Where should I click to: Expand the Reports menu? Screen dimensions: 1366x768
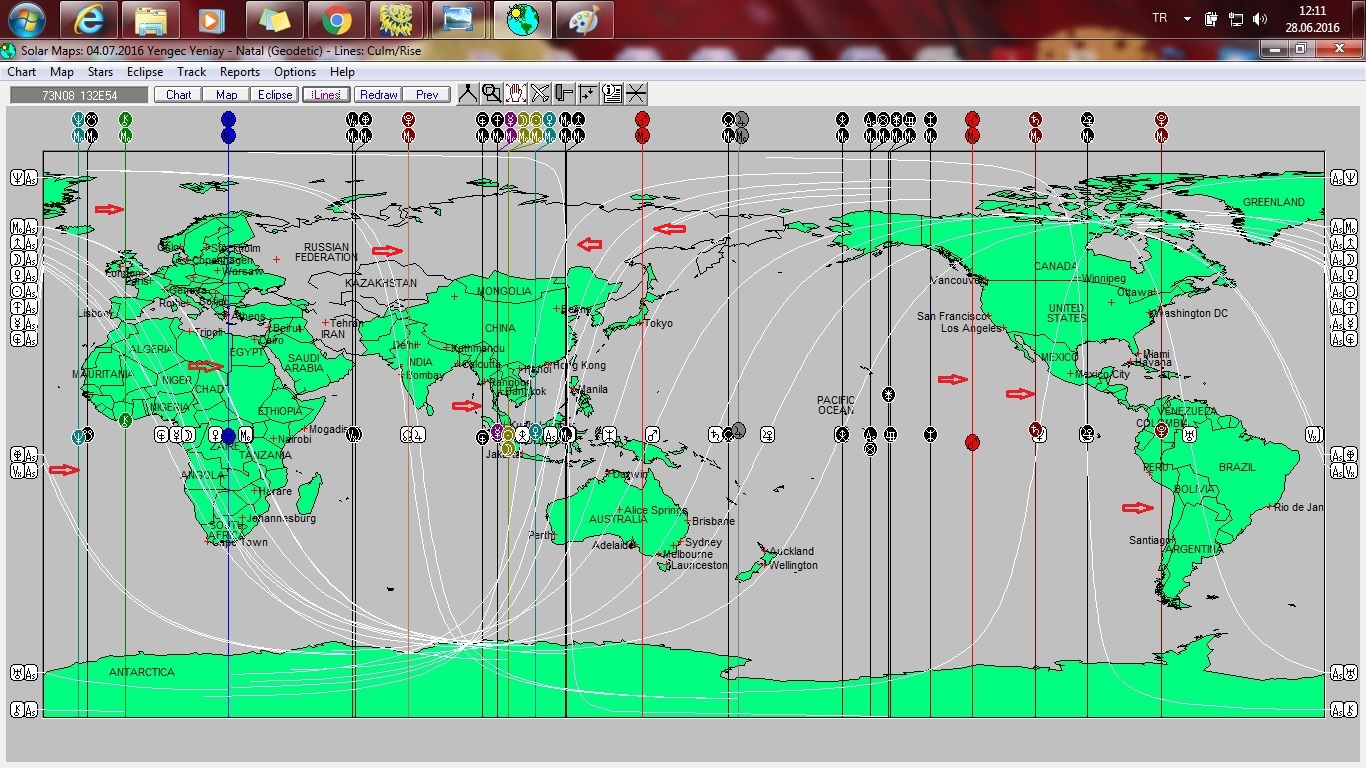point(240,72)
